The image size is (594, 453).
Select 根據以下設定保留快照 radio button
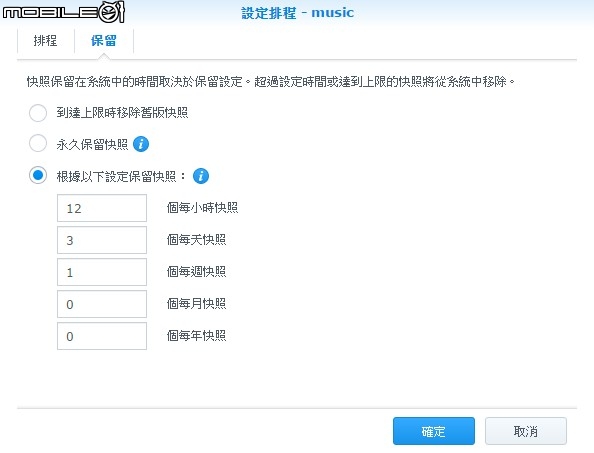point(38,175)
